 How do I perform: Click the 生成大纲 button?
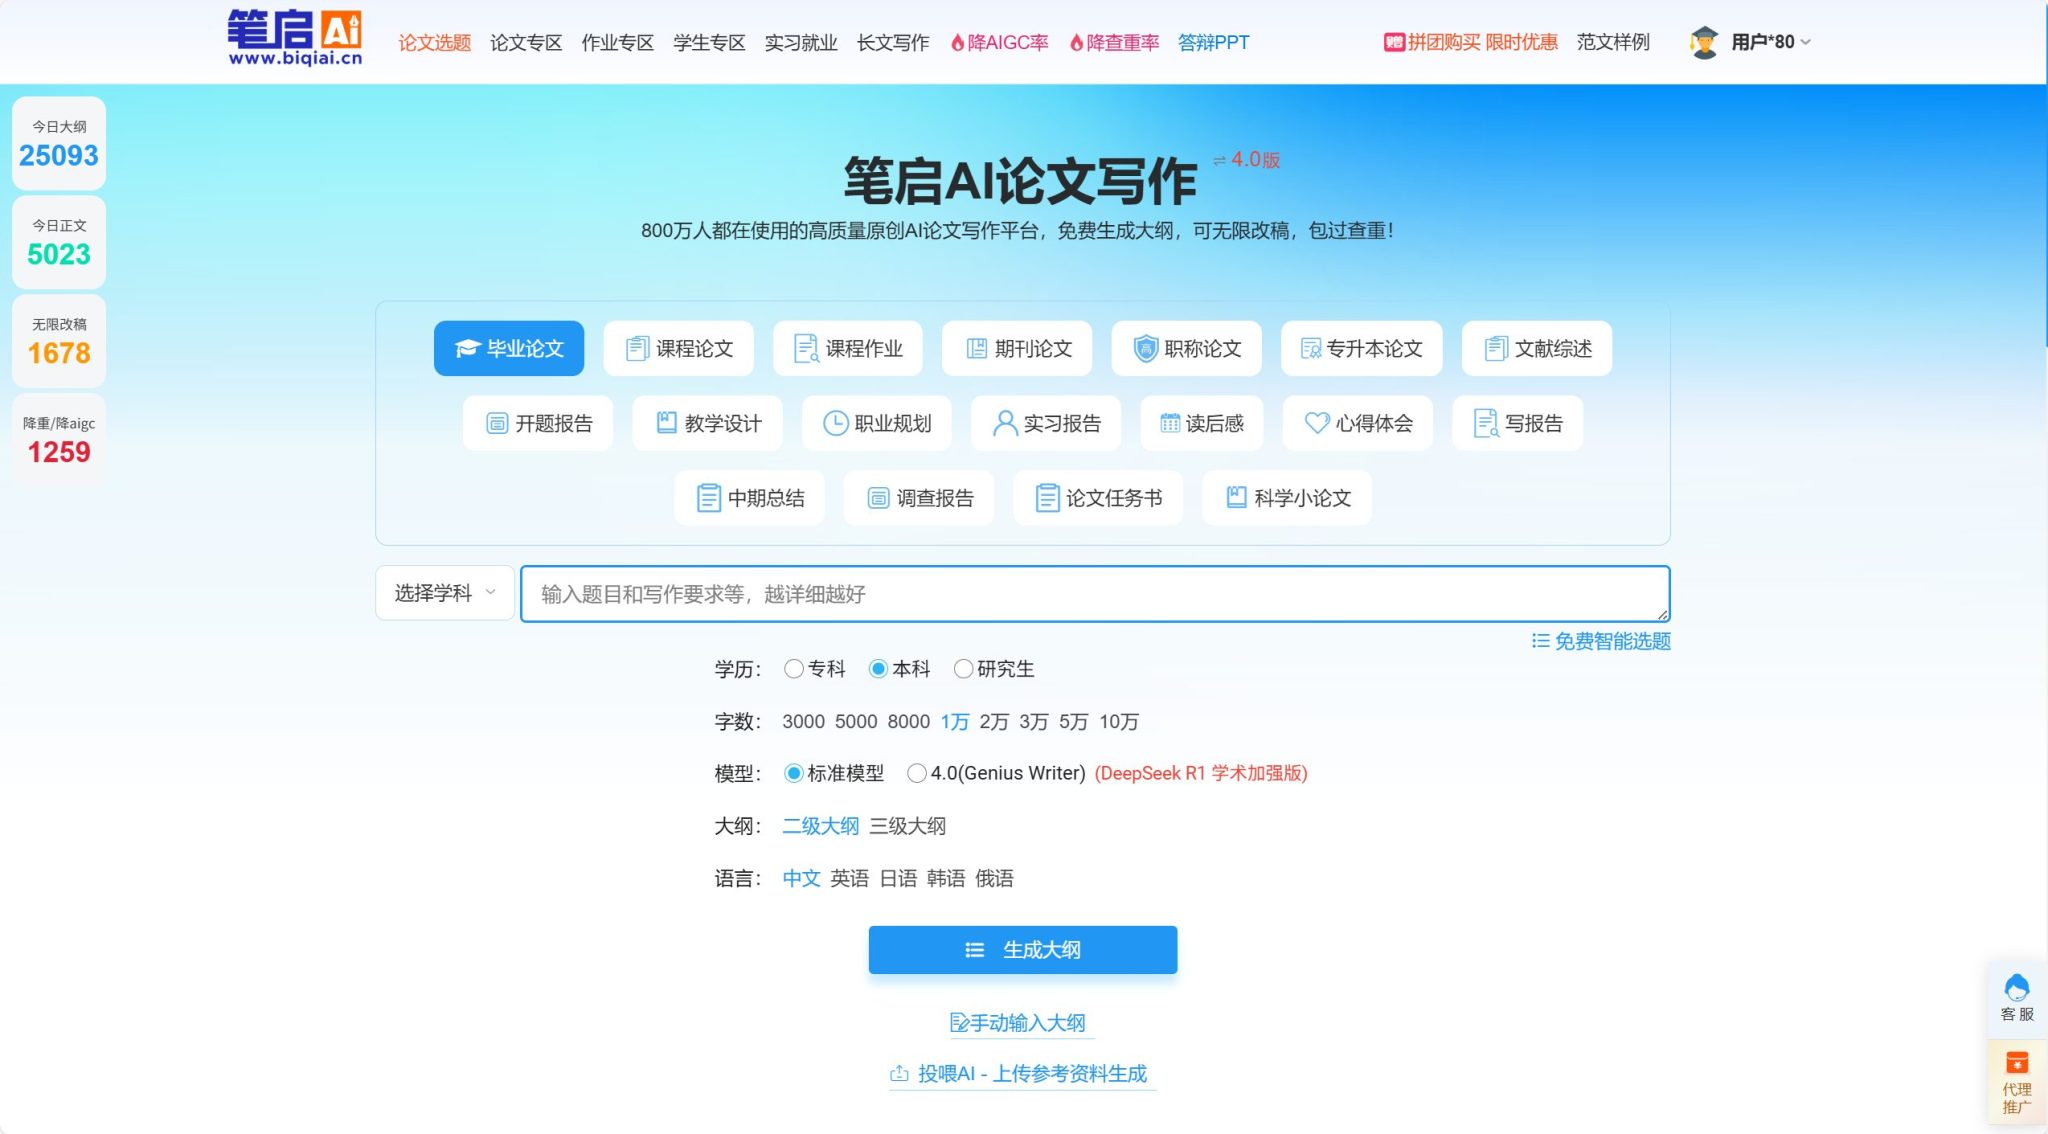click(1022, 950)
